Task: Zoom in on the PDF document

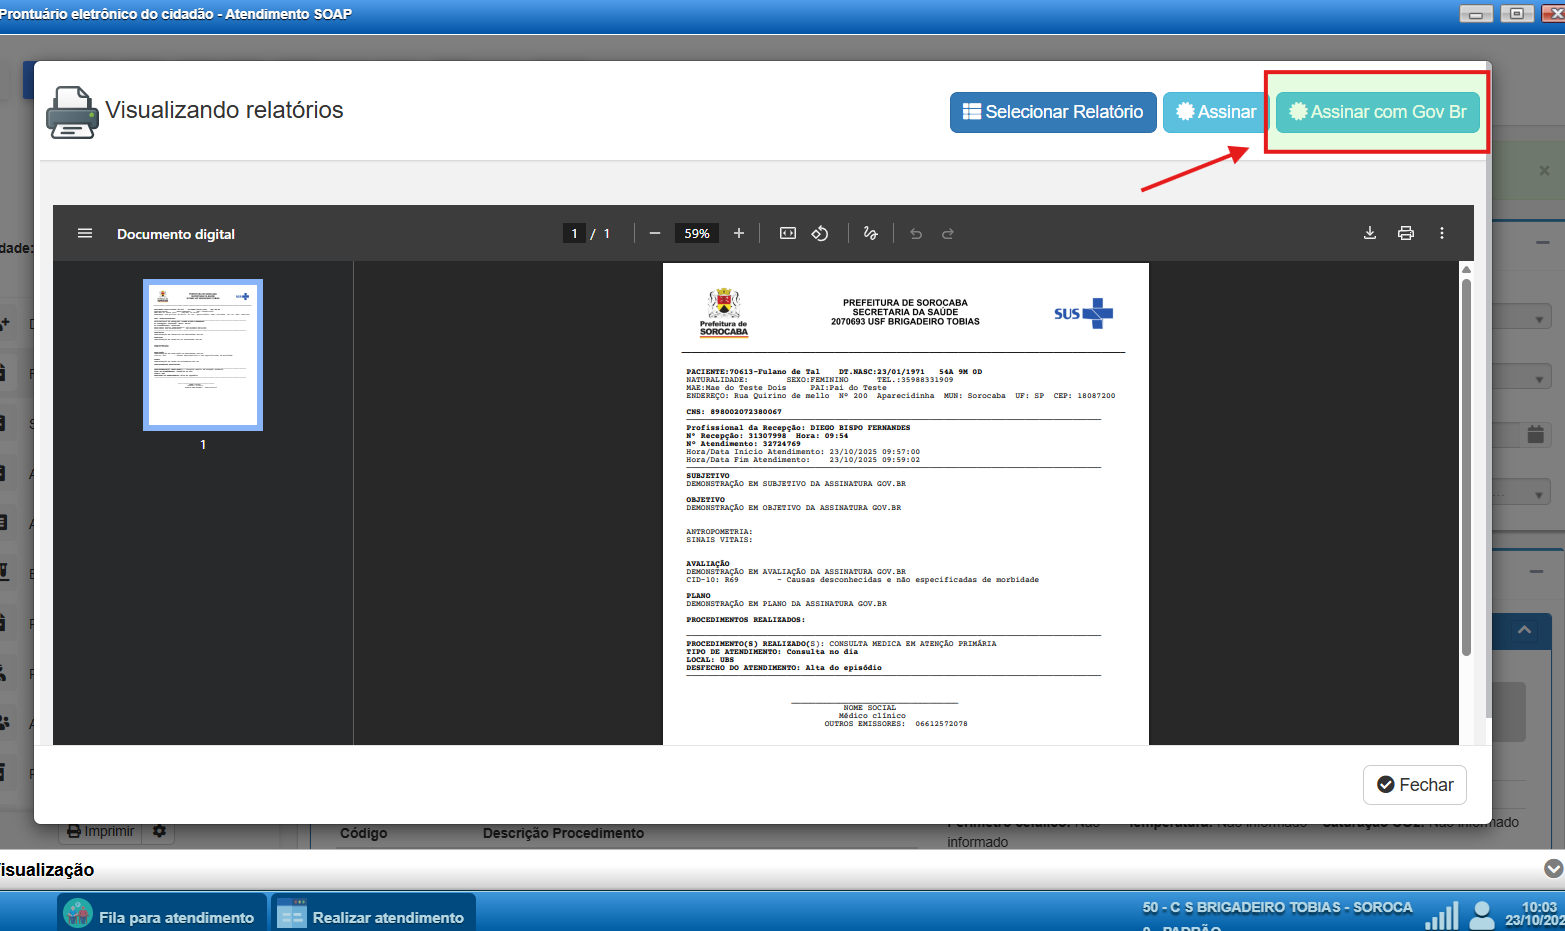Action: pyautogui.click(x=739, y=234)
